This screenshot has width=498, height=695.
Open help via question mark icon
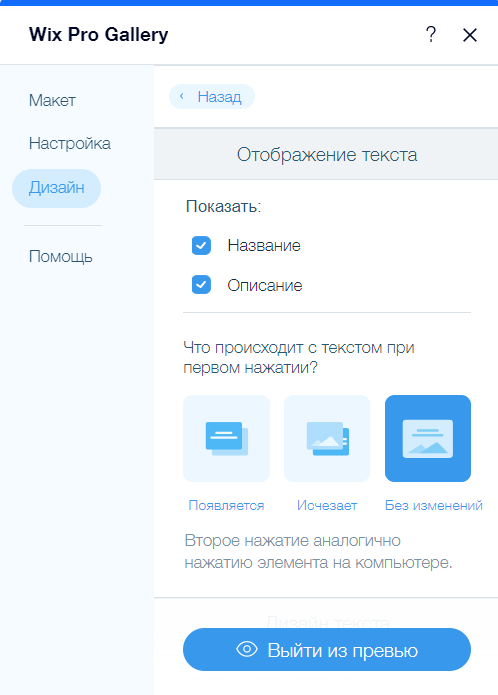pyautogui.click(x=431, y=35)
